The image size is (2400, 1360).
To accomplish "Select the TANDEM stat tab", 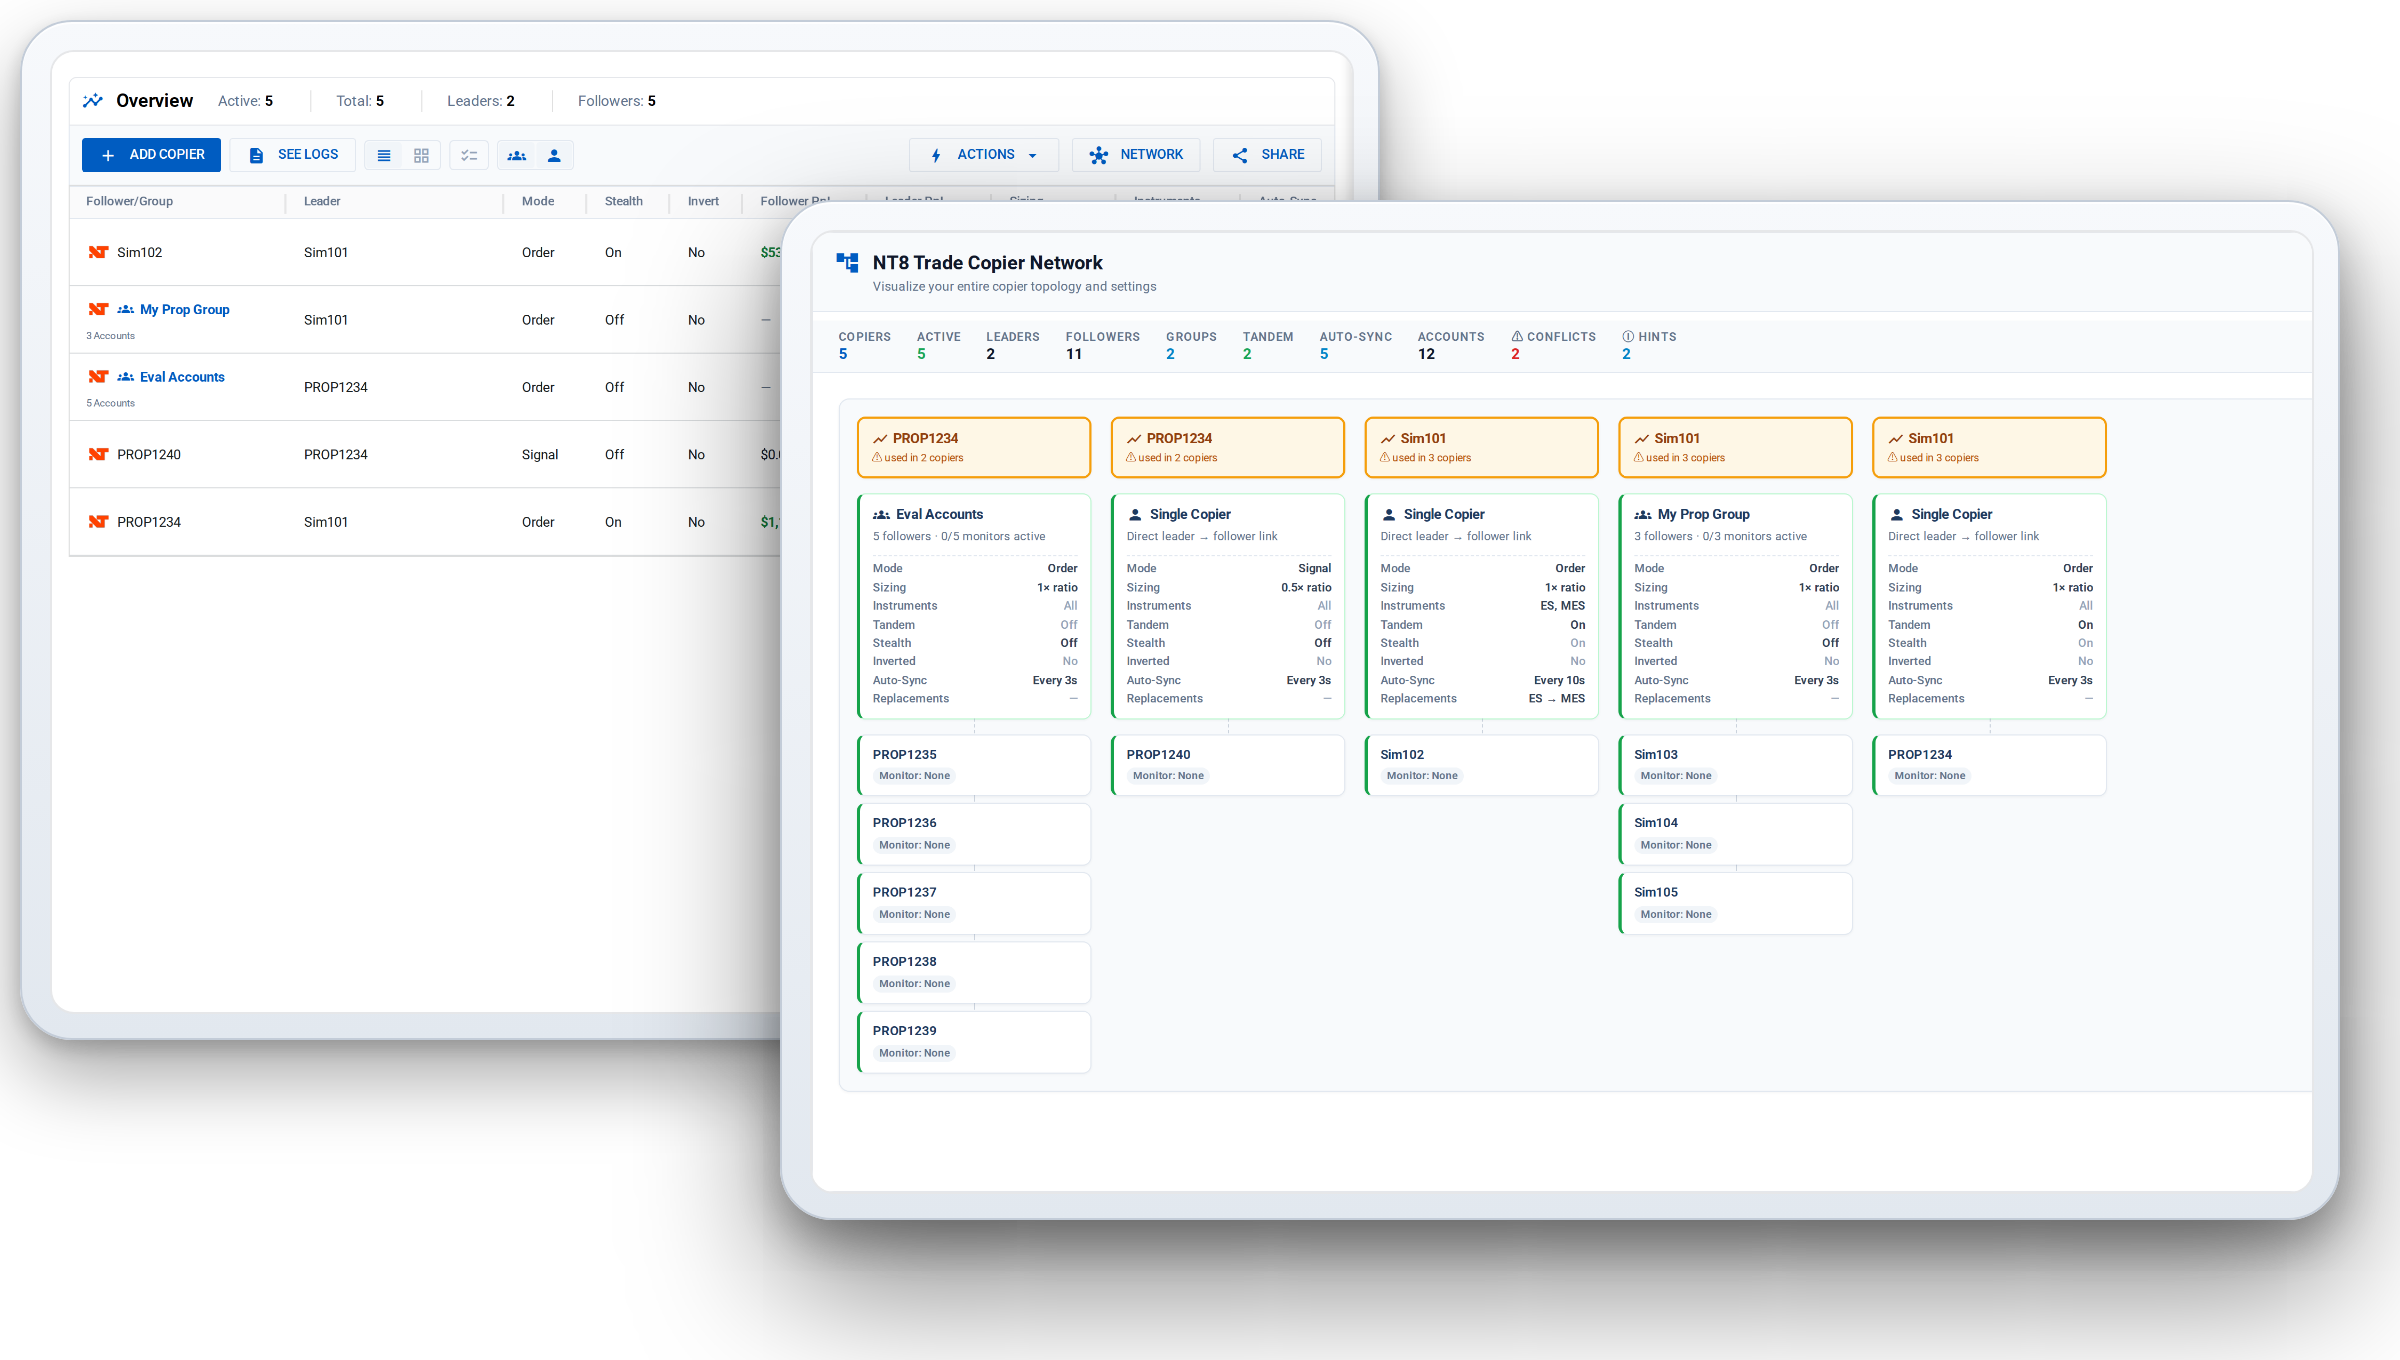I will point(1268,345).
